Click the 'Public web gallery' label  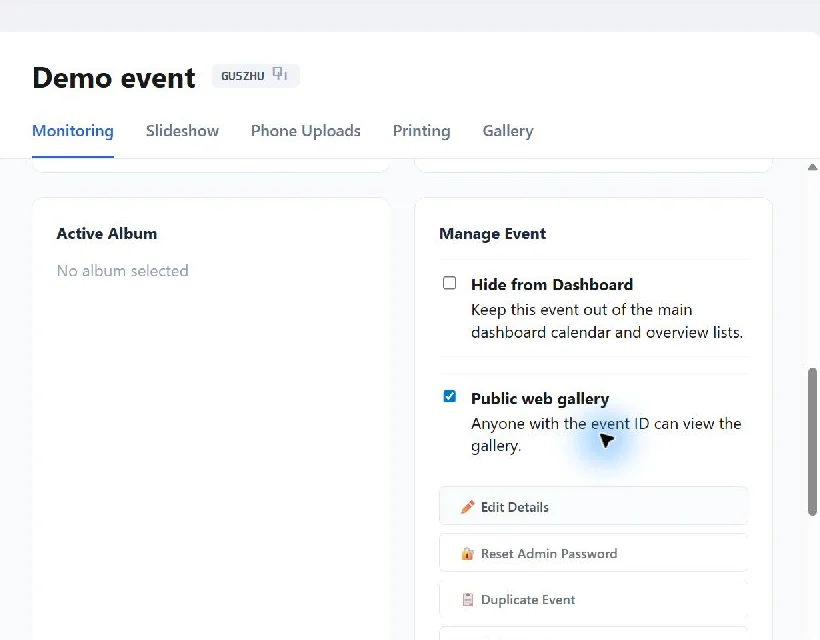(x=540, y=398)
